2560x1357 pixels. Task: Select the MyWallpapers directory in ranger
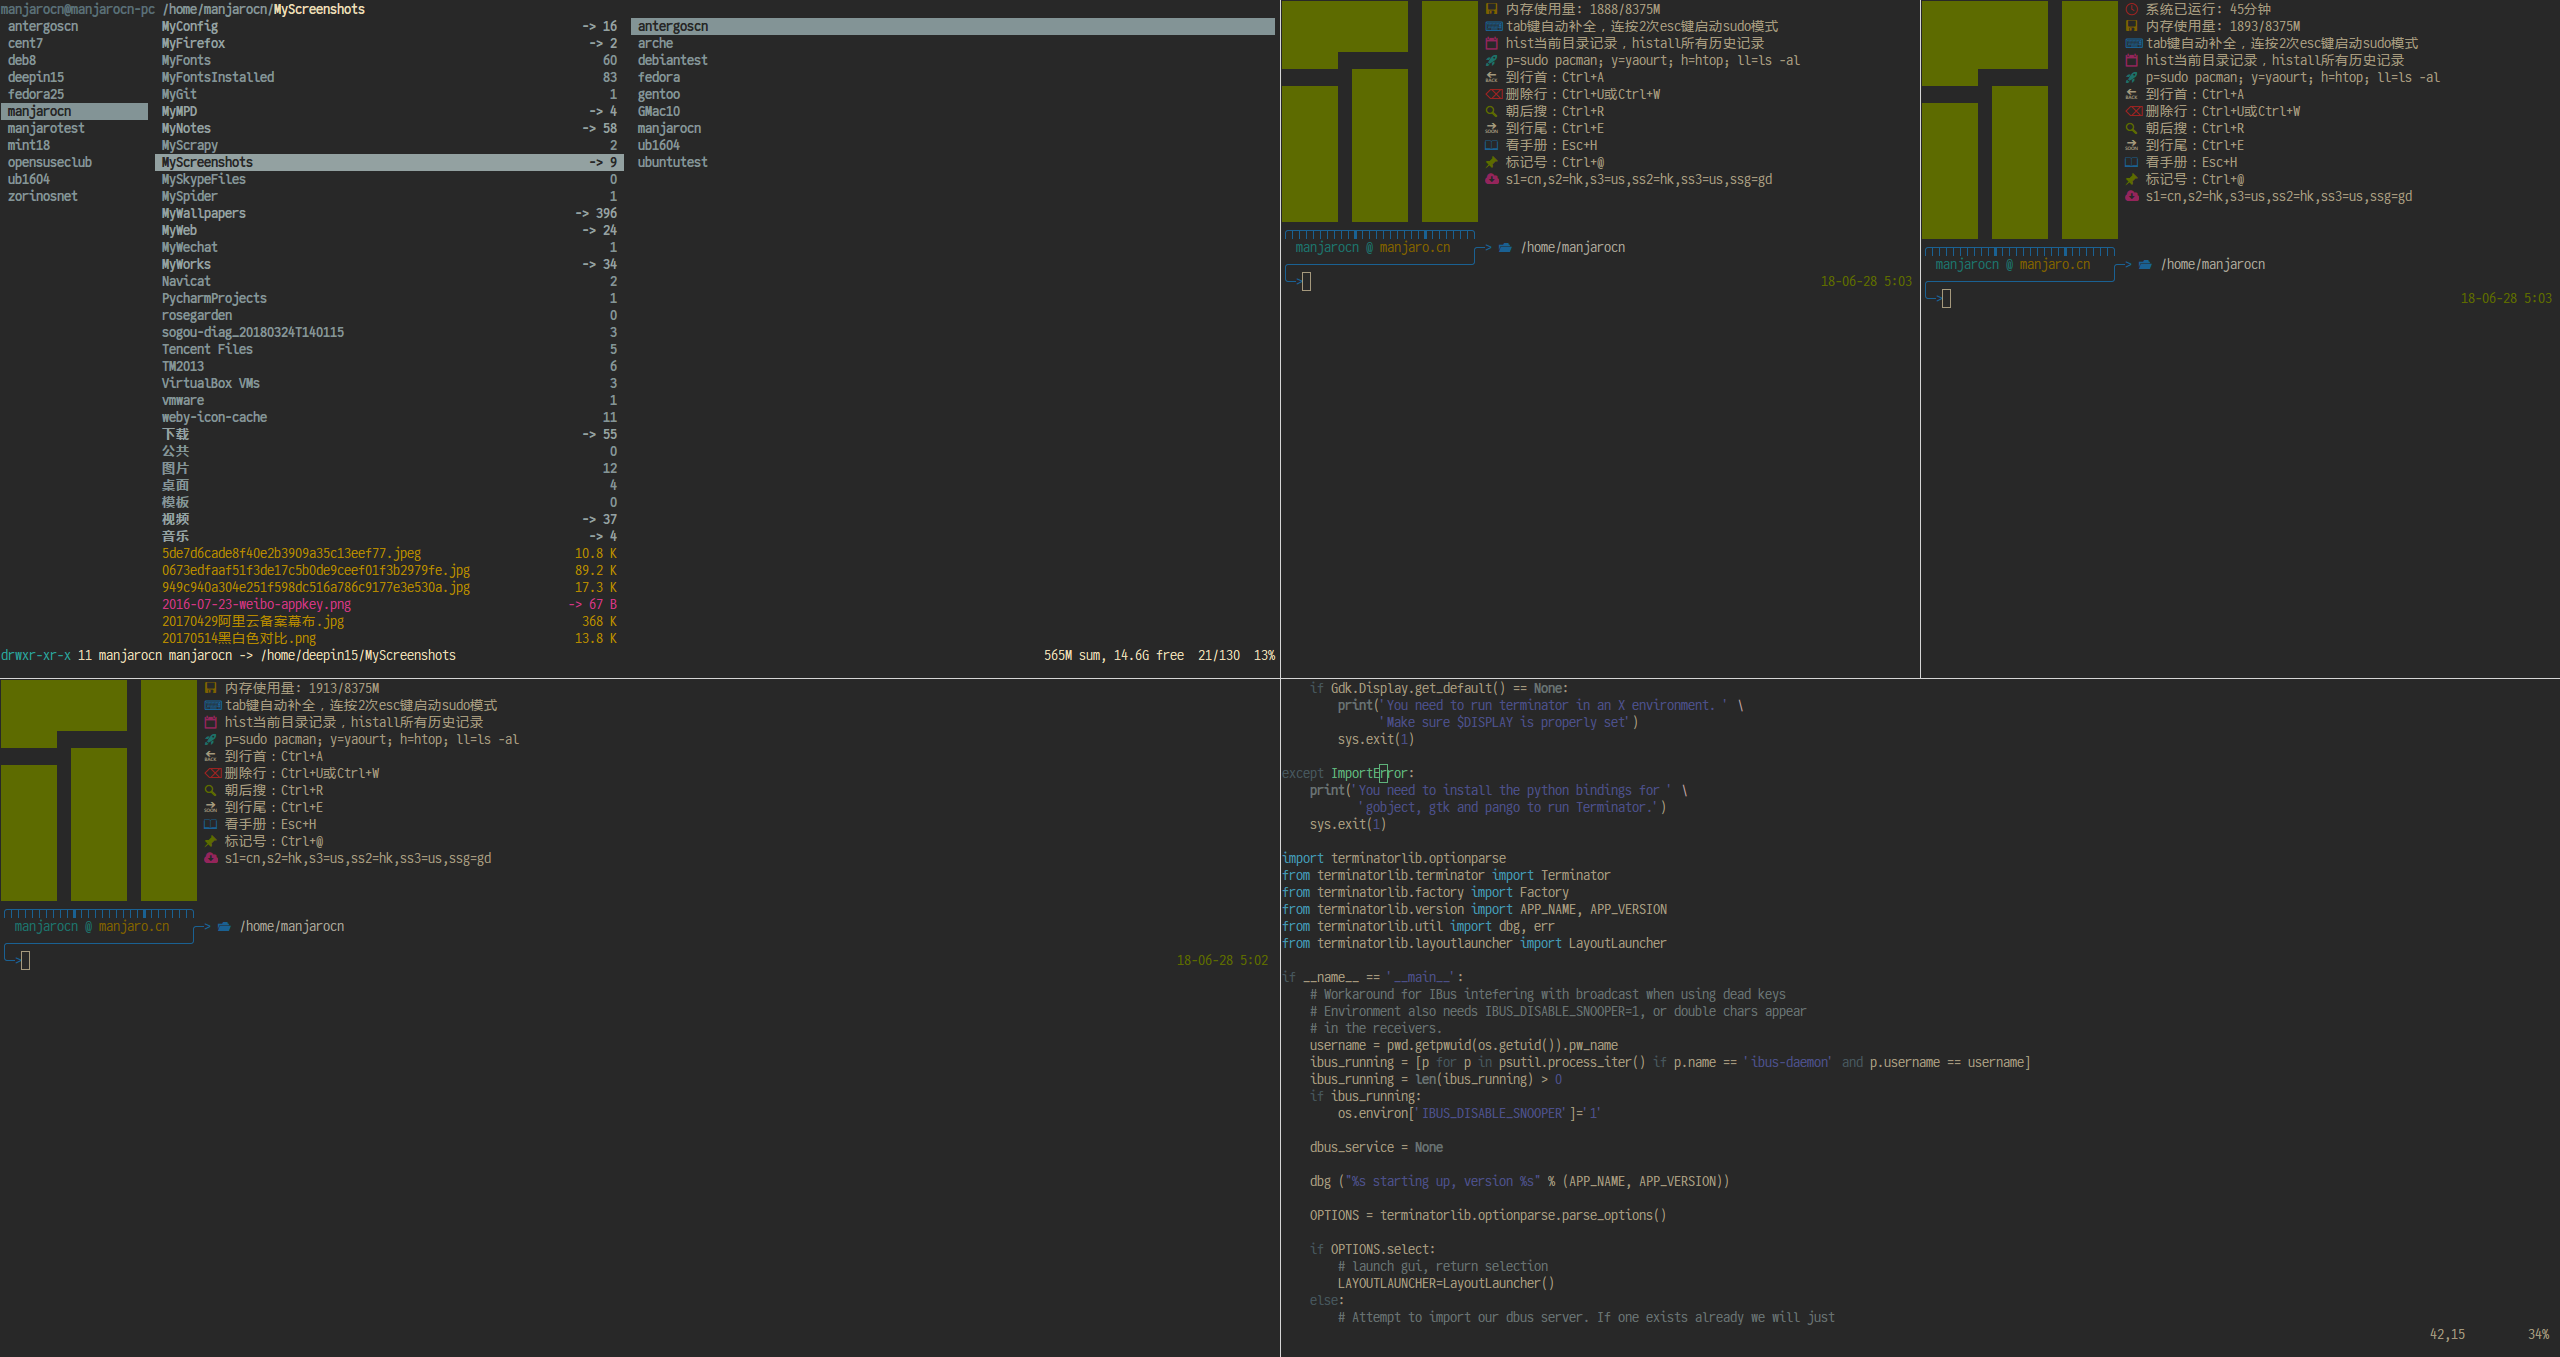point(204,213)
